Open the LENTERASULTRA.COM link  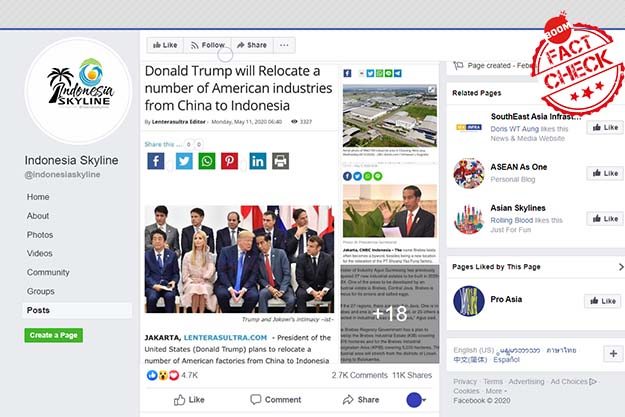[x=225, y=338]
